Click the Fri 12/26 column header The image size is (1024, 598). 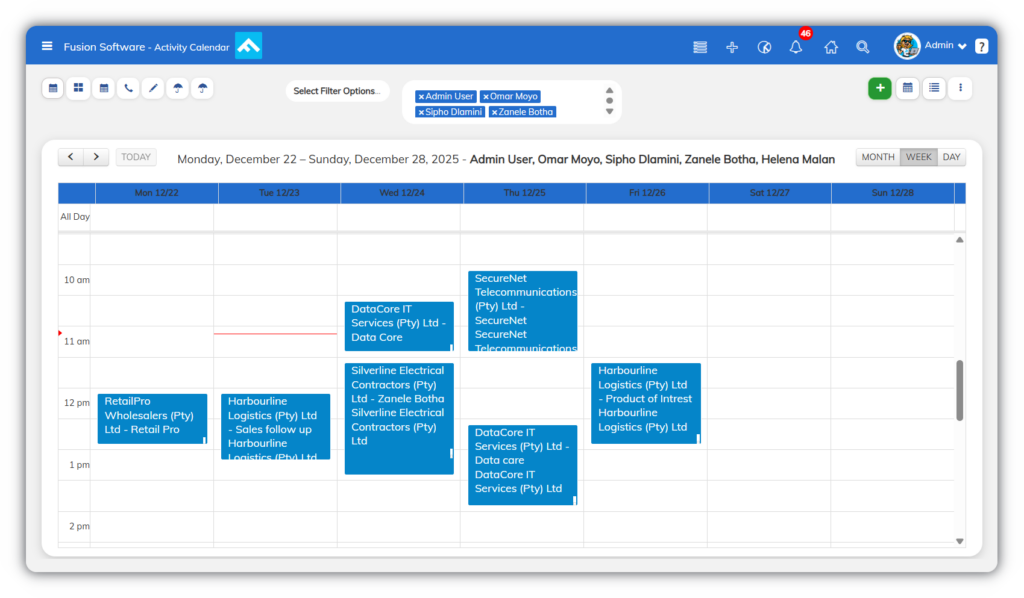[x=647, y=193]
